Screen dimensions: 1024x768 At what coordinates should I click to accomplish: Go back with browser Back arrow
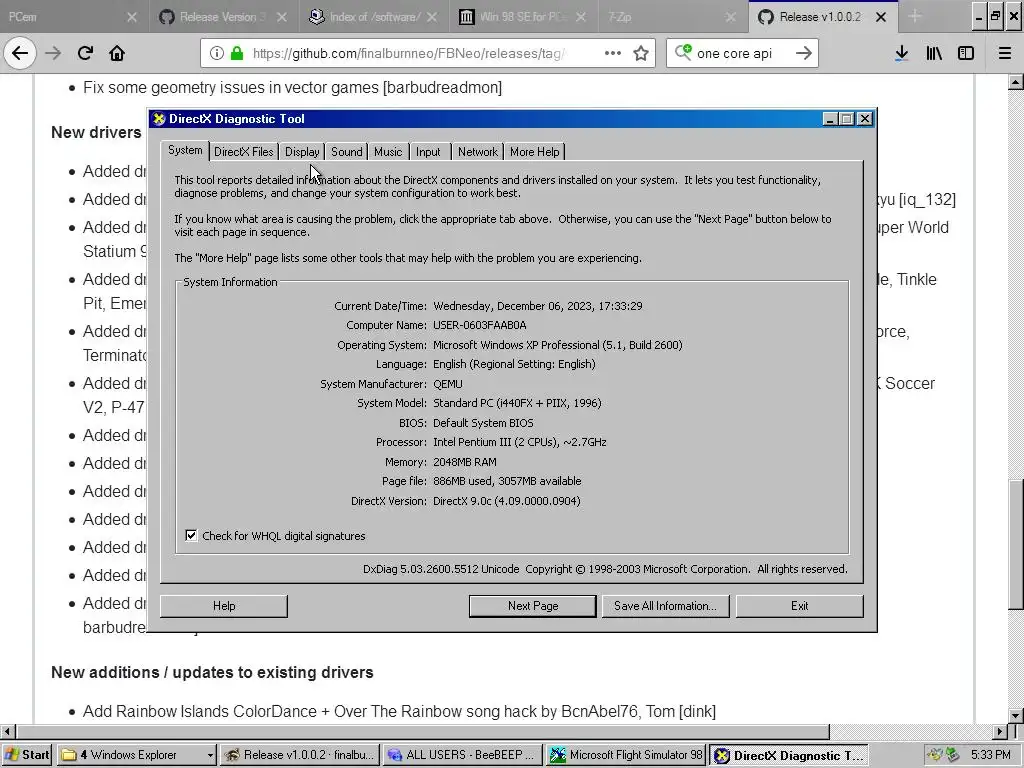coord(20,53)
